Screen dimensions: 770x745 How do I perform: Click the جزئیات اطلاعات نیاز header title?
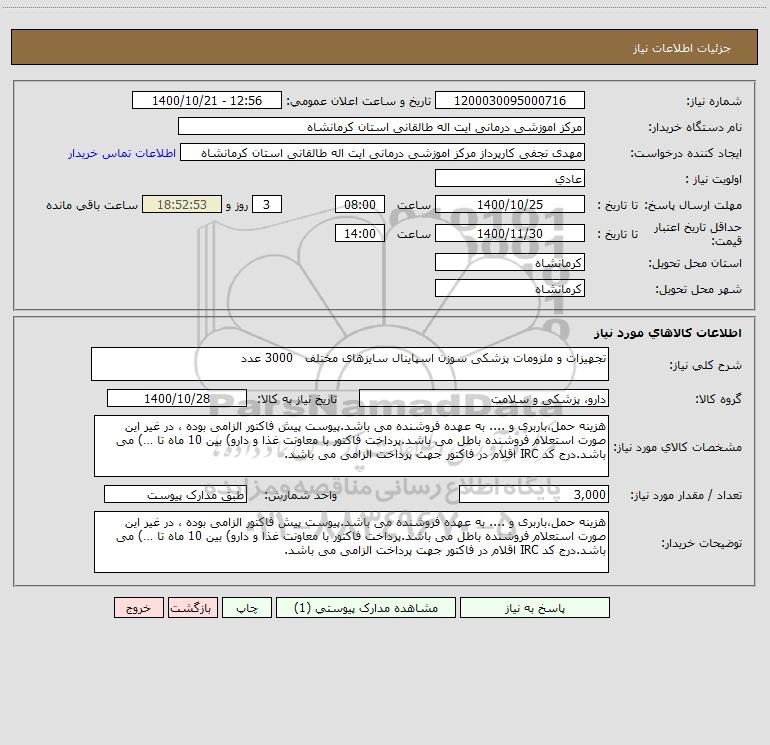[x=682, y=48]
